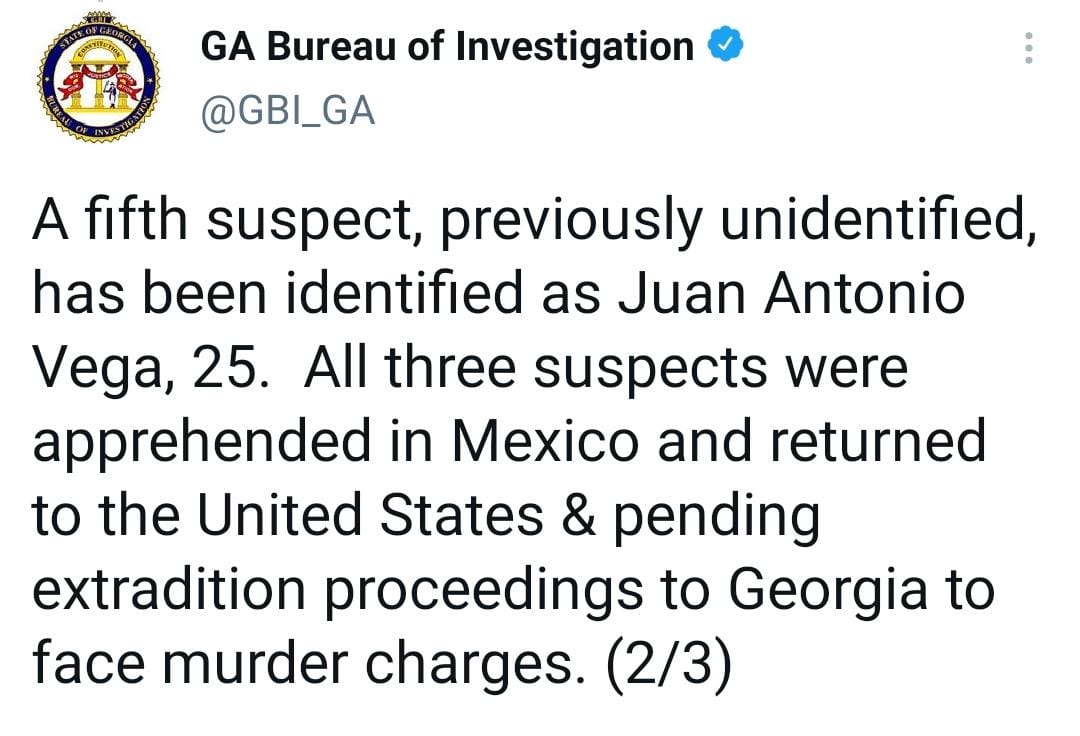The image size is (1080, 736).
Task: Click the @GBI_GA handle
Action: [288, 110]
